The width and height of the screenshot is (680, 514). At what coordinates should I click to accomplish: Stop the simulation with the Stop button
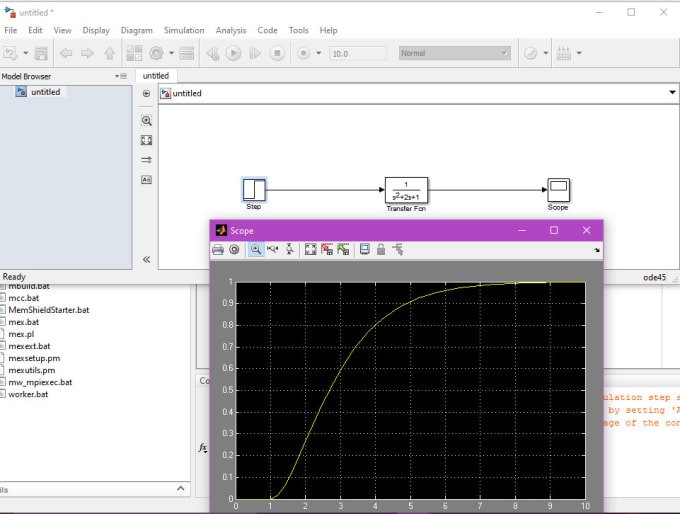point(277,53)
